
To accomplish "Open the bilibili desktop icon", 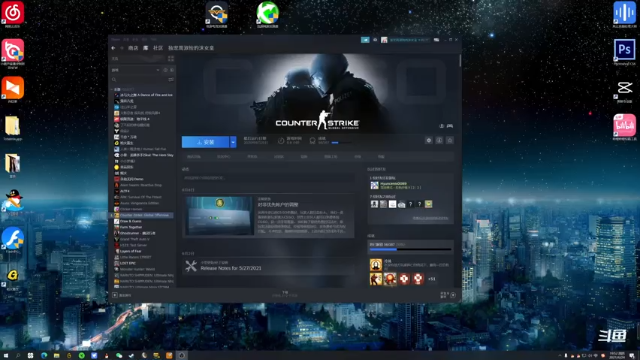I will 624,127.
